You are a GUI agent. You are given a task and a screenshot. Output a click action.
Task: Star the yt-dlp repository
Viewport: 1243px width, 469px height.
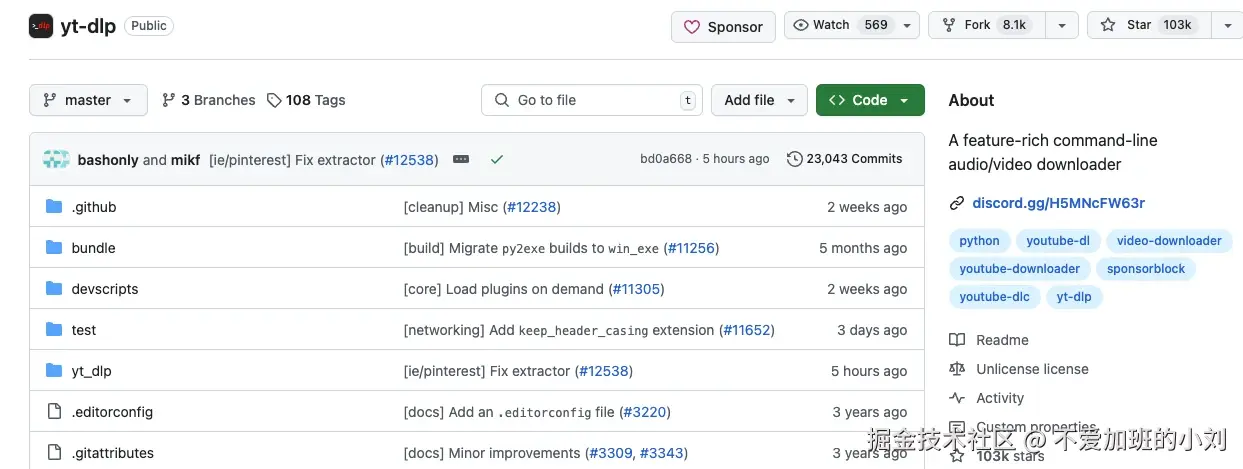(x=1146, y=26)
